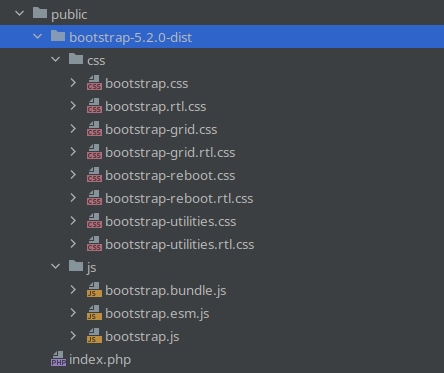The image size is (444, 373).
Task: Click the bootstrap.bundle.js file icon
Action: [94, 290]
